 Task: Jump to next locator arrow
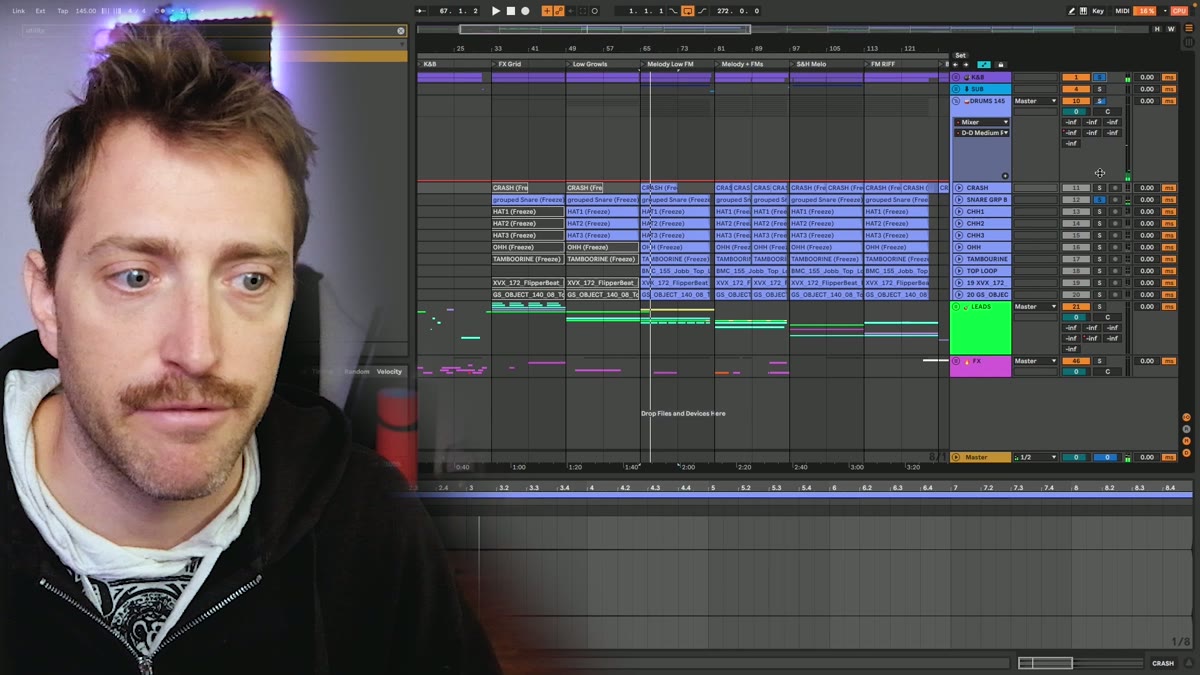(966, 65)
